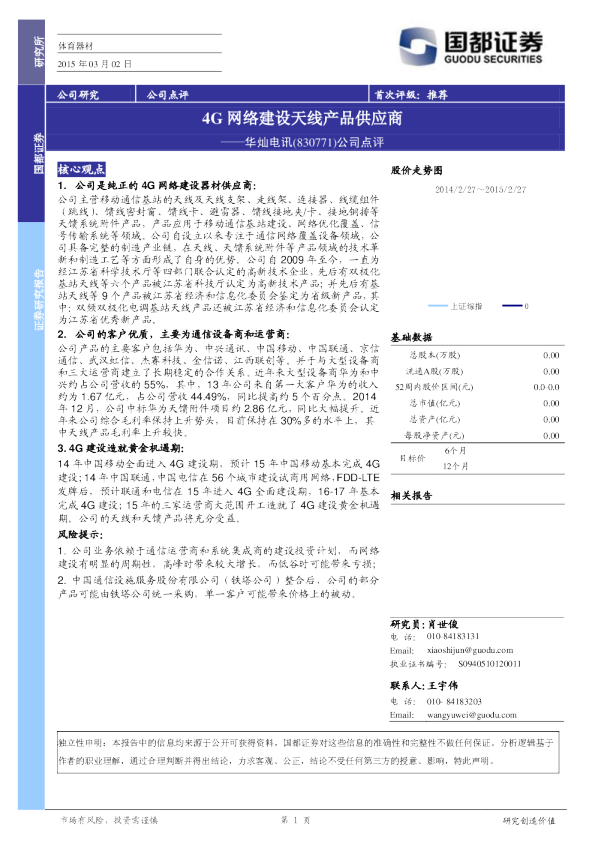This screenshot has height=842, width=595.
Task: Click the 风险提示 heading
Action: coord(80,534)
